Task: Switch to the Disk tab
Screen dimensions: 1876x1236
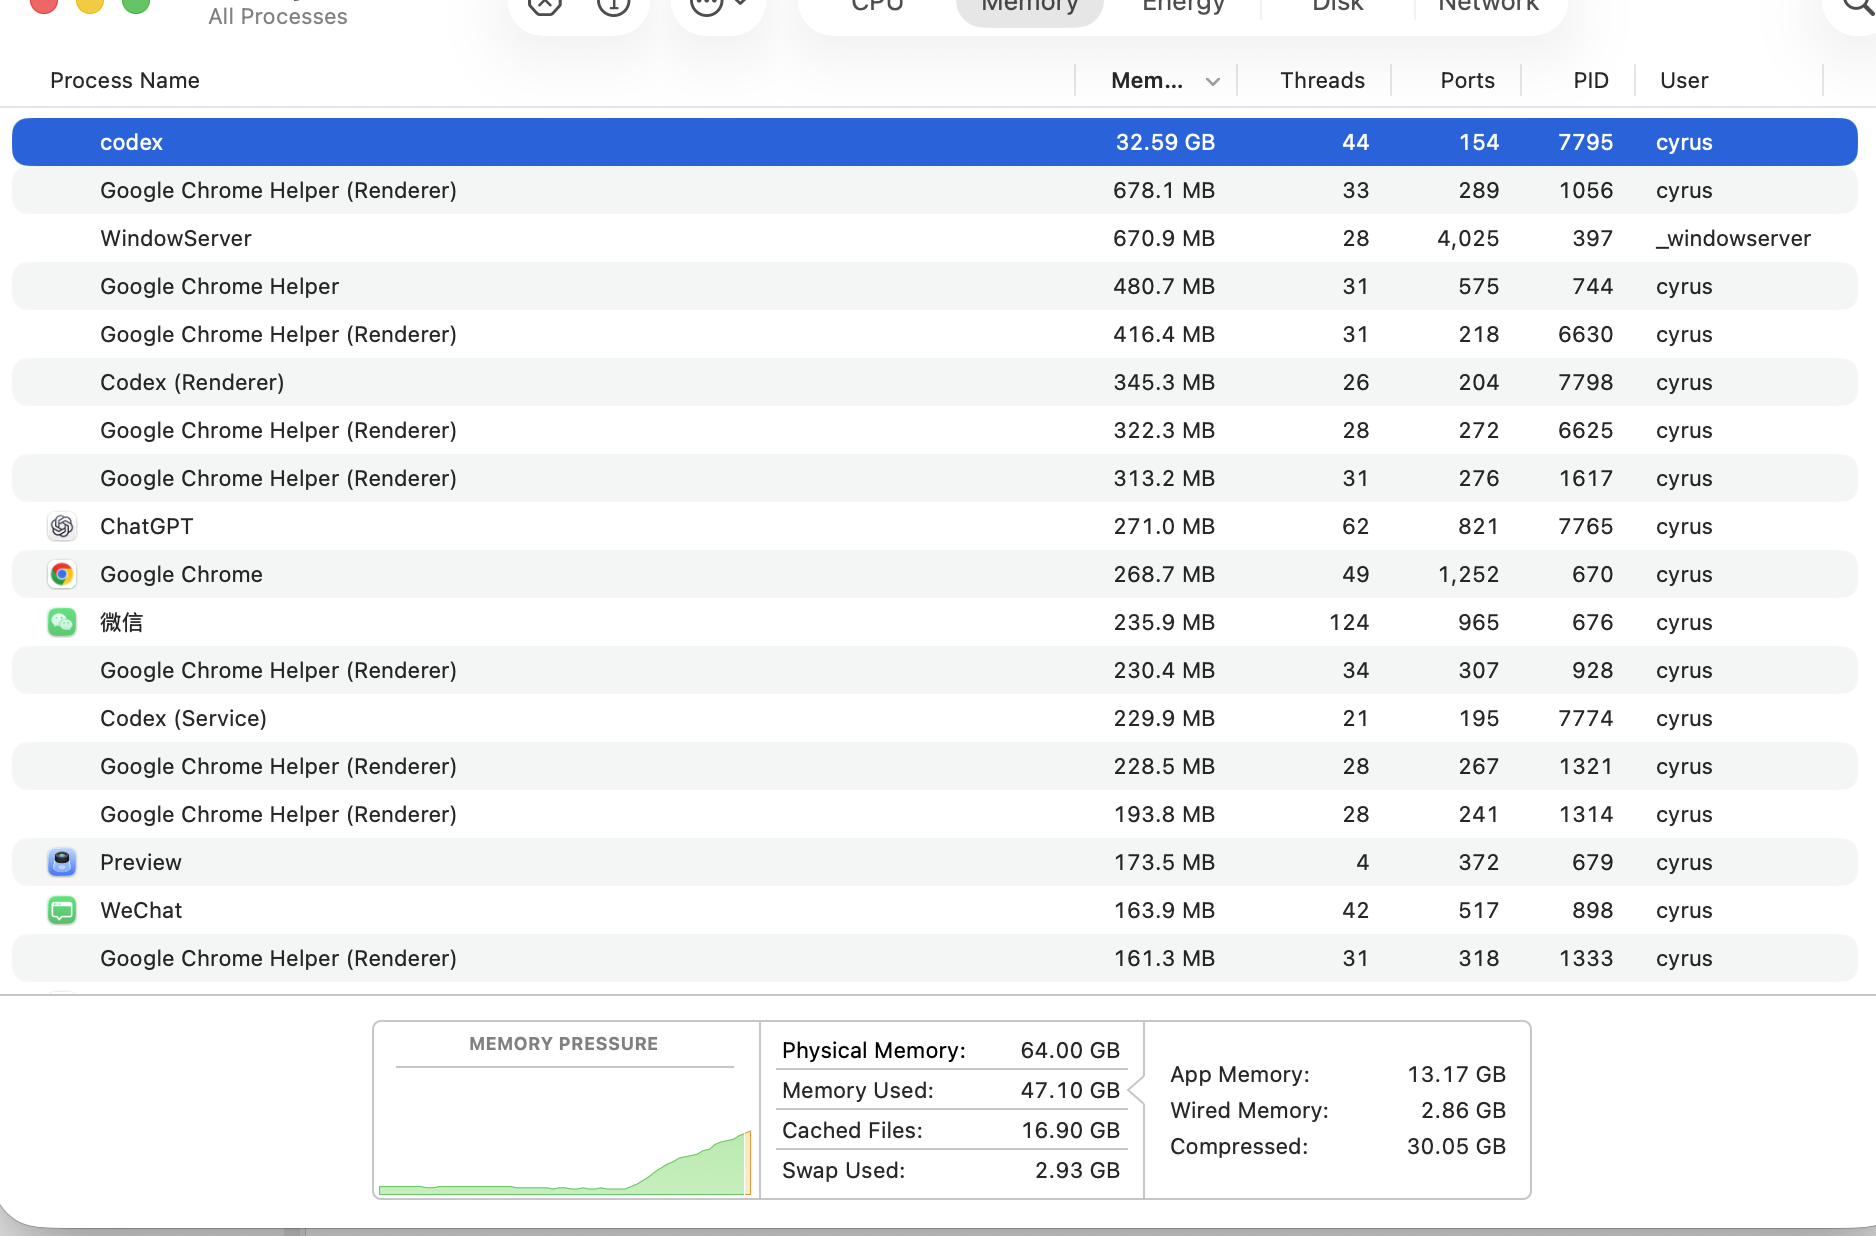Action: click(1337, 6)
